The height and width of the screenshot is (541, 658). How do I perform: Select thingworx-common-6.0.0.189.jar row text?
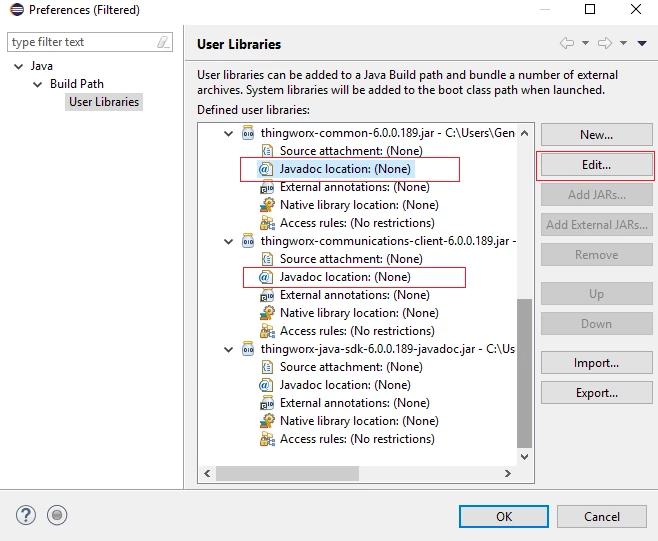tap(387, 133)
